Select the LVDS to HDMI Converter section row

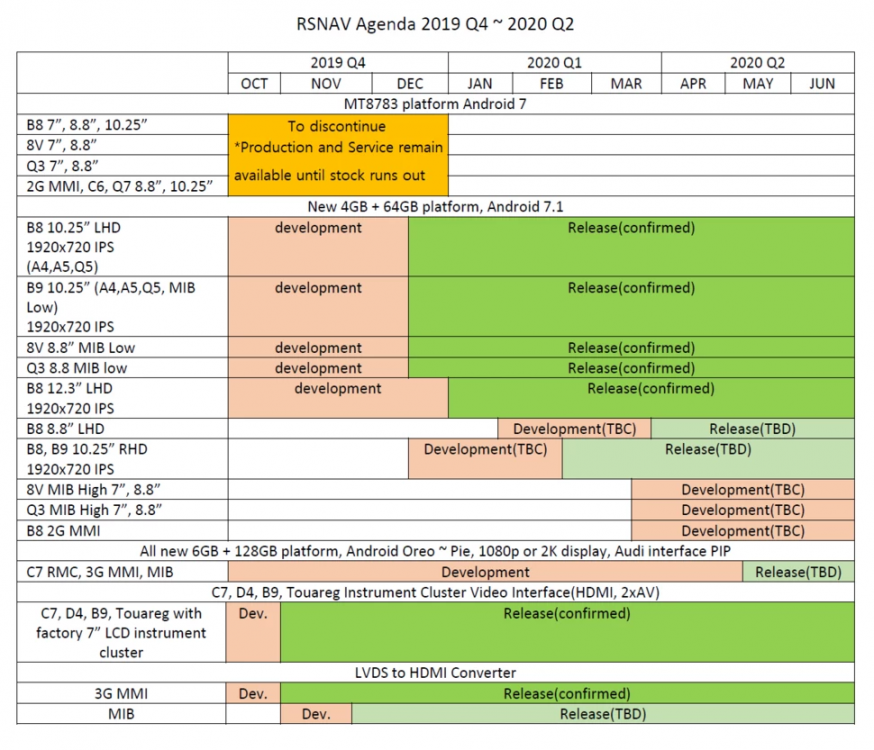coord(435,673)
